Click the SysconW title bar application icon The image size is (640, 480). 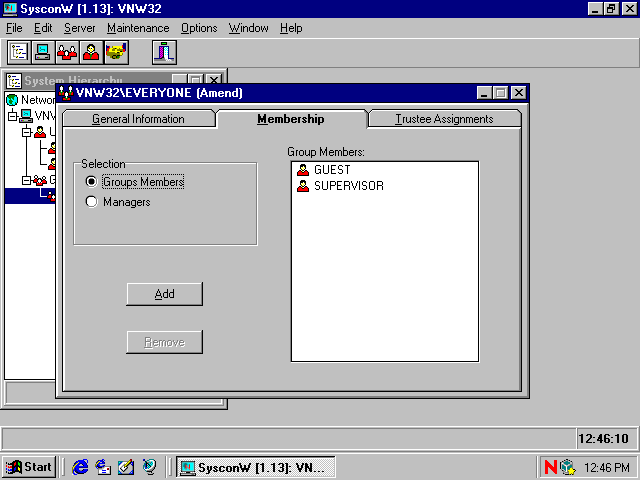click(x=10, y=8)
